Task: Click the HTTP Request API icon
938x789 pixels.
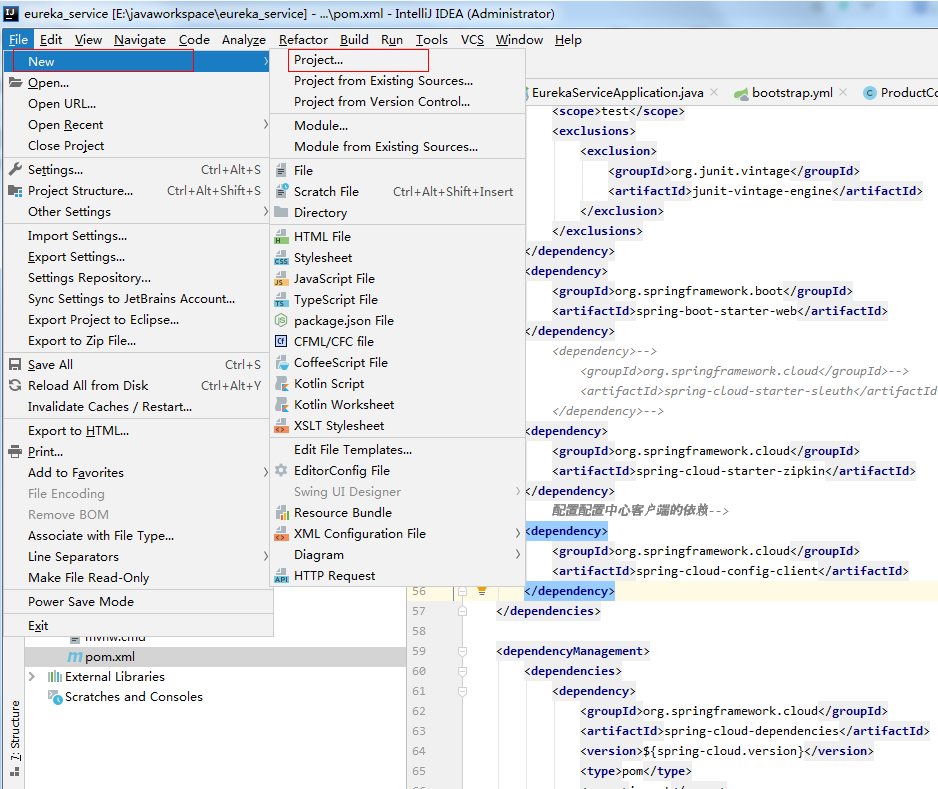Action: pos(281,576)
